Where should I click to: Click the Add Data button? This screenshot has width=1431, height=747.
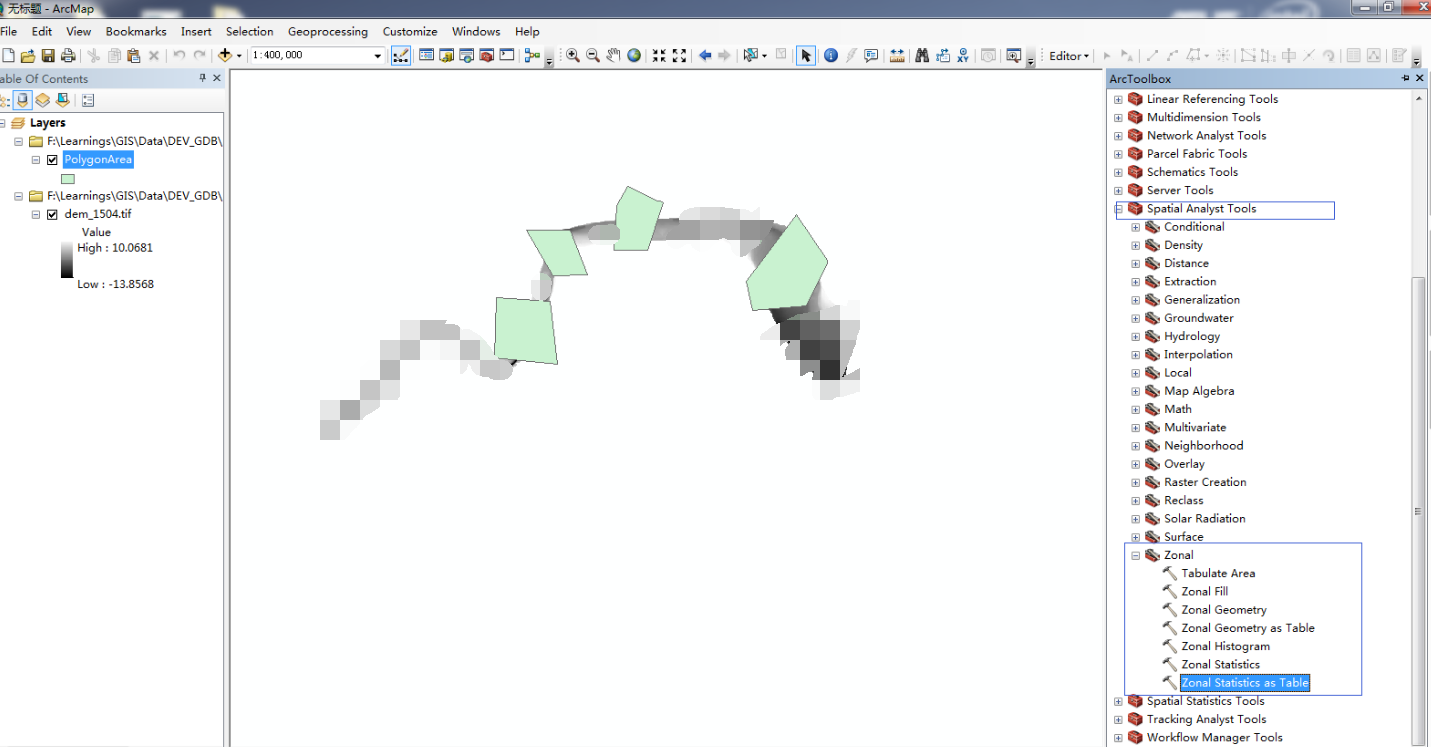pyautogui.click(x=225, y=56)
